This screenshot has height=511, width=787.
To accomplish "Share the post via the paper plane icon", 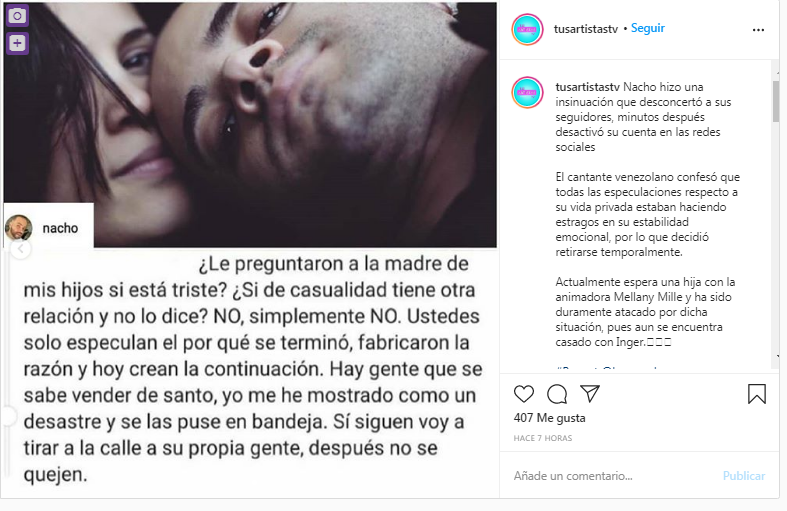I will [x=590, y=394].
